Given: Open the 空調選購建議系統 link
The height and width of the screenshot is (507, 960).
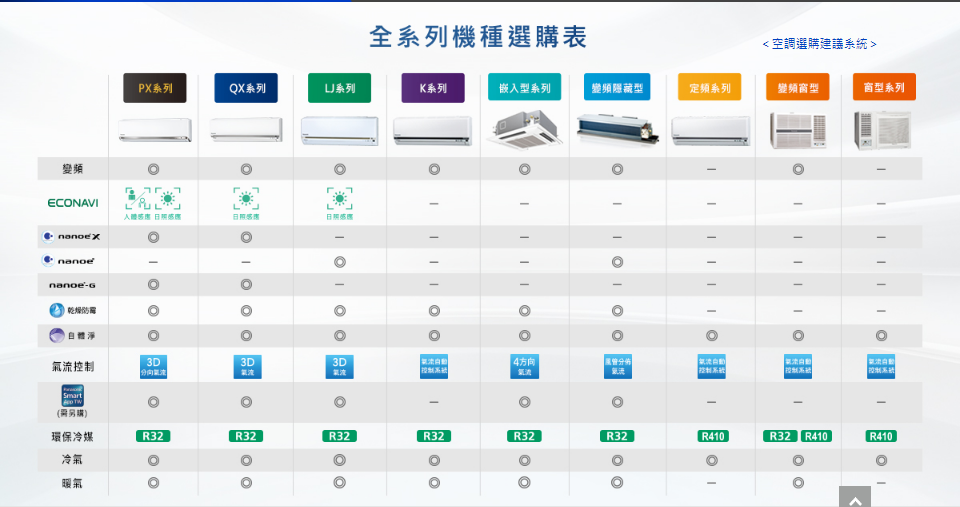Looking at the screenshot, I should pyautogui.click(x=819, y=44).
